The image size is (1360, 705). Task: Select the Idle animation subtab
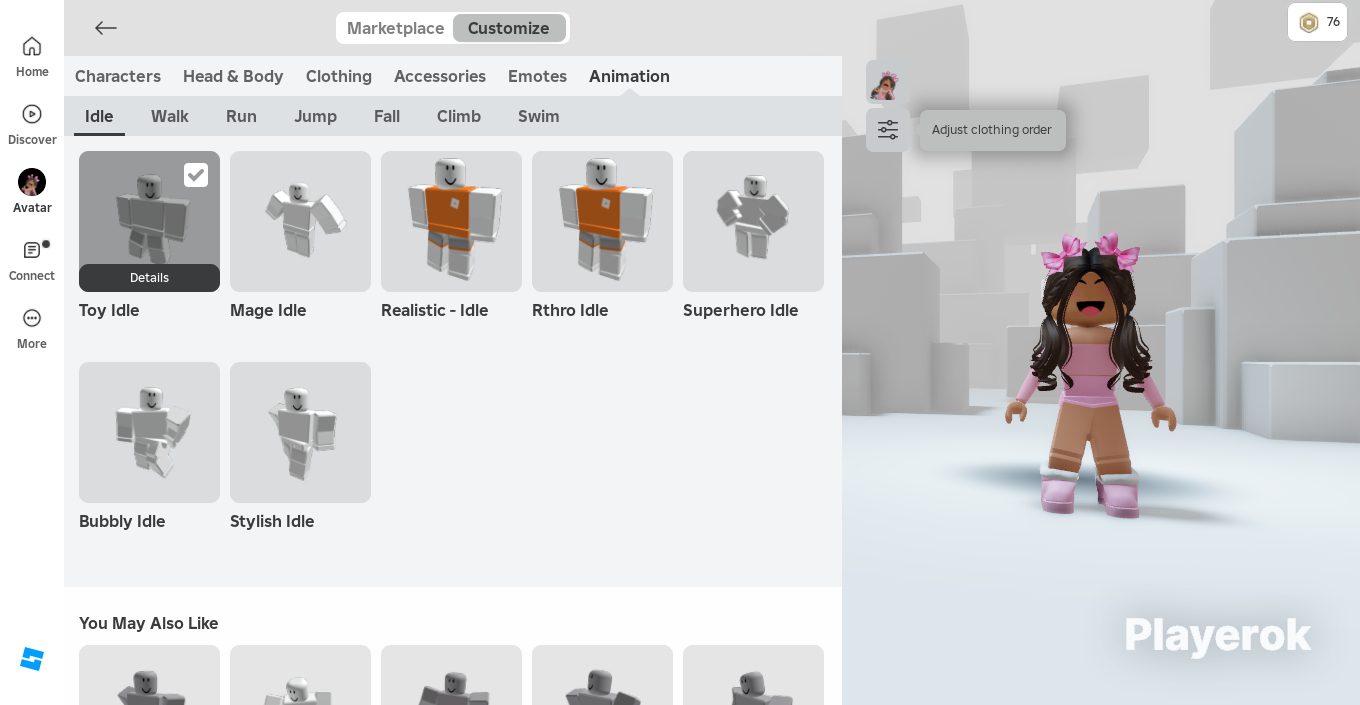coord(99,116)
